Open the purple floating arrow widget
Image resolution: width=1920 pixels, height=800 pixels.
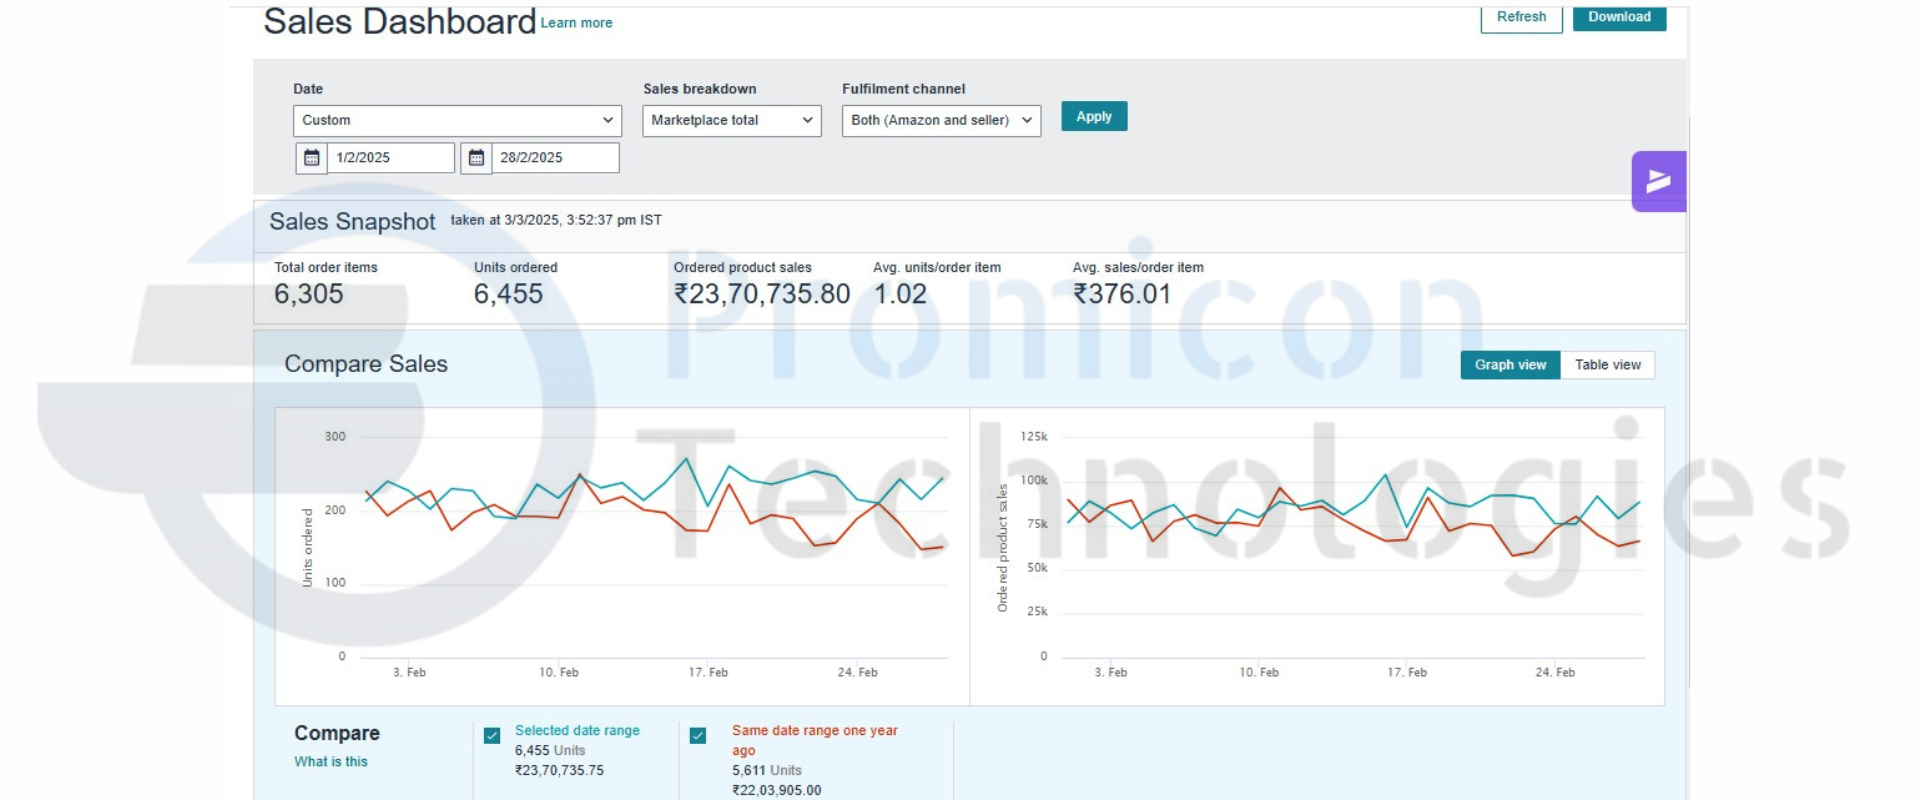(x=1658, y=181)
